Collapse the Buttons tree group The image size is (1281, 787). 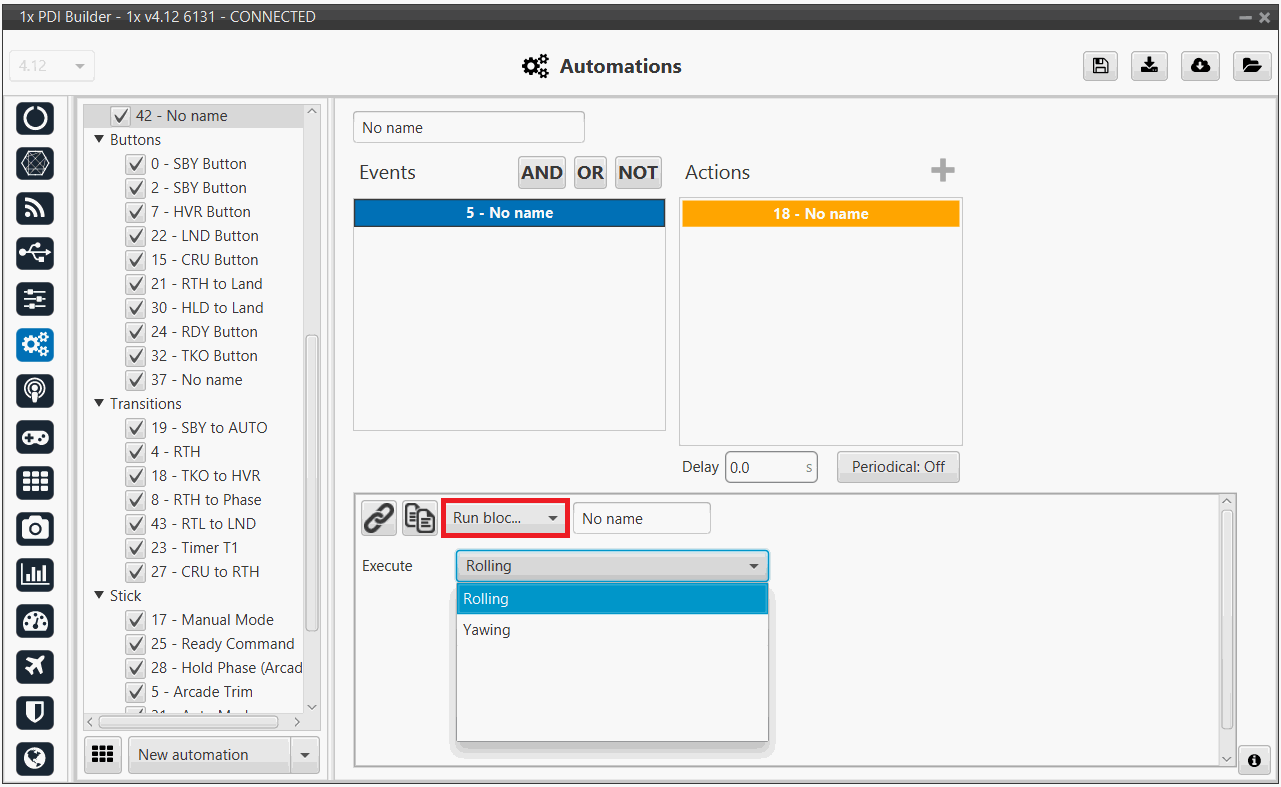[x=99, y=140]
